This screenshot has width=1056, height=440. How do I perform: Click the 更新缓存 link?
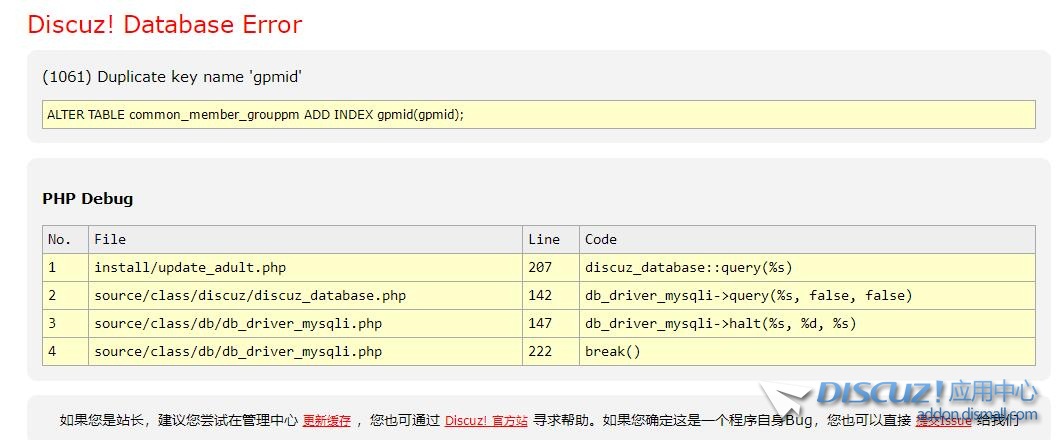click(x=327, y=421)
